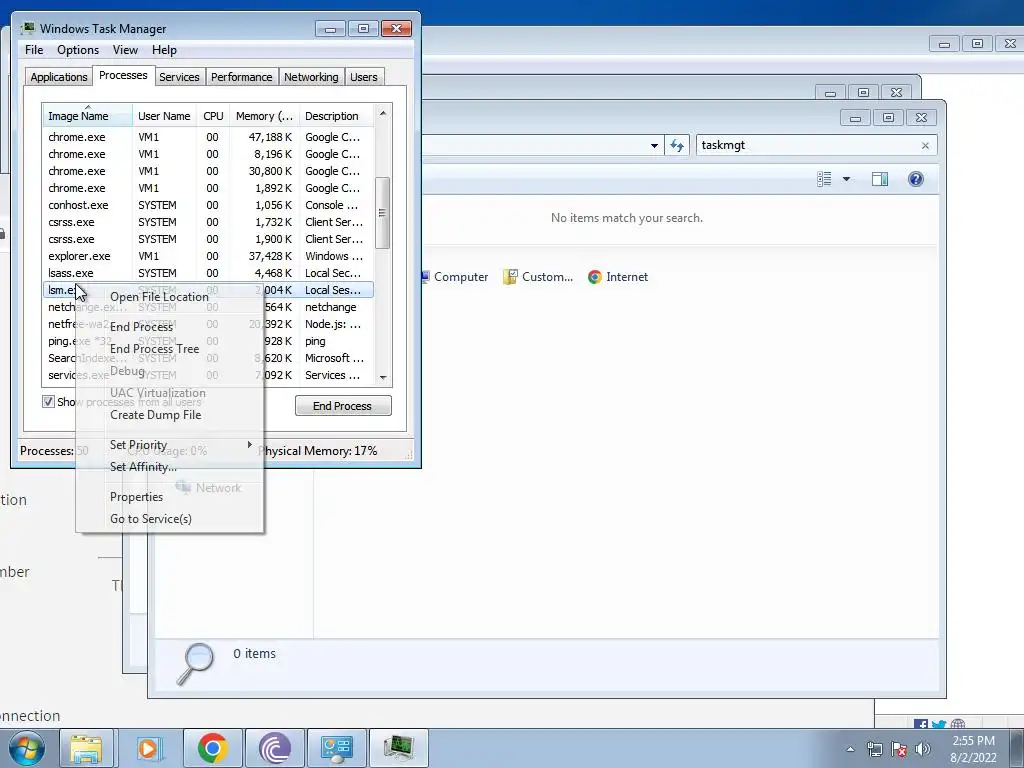Choose Open File Location in context menu
1024x768 pixels.
(x=159, y=296)
